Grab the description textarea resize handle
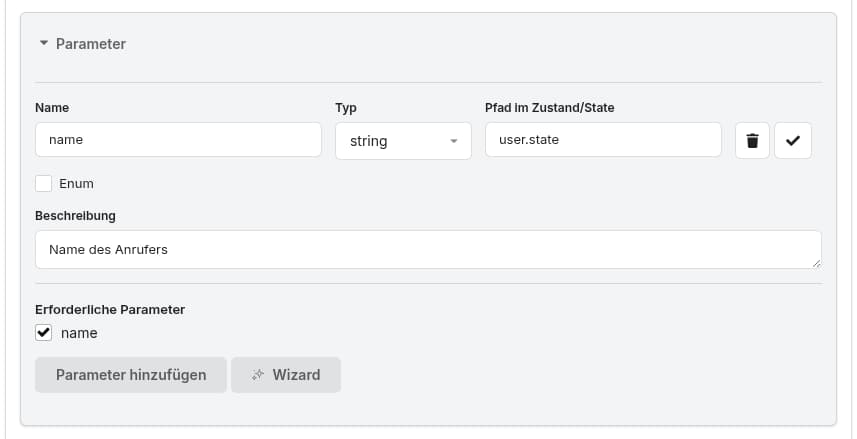The image size is (857, 439). click(816, 263)
